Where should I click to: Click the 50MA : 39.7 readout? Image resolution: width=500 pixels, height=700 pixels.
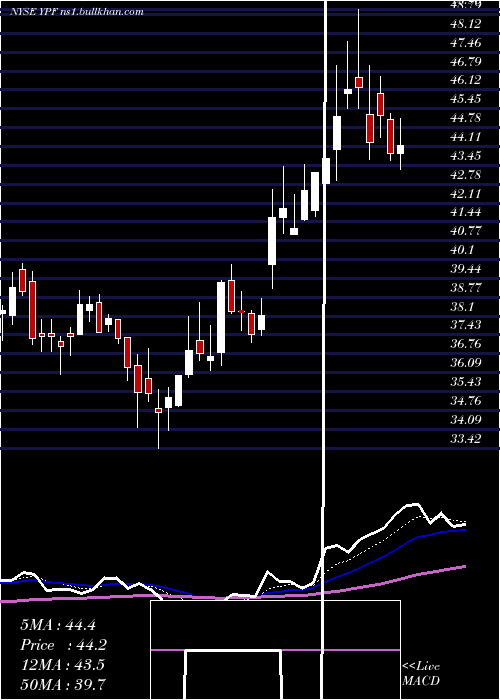click(63, 684)
